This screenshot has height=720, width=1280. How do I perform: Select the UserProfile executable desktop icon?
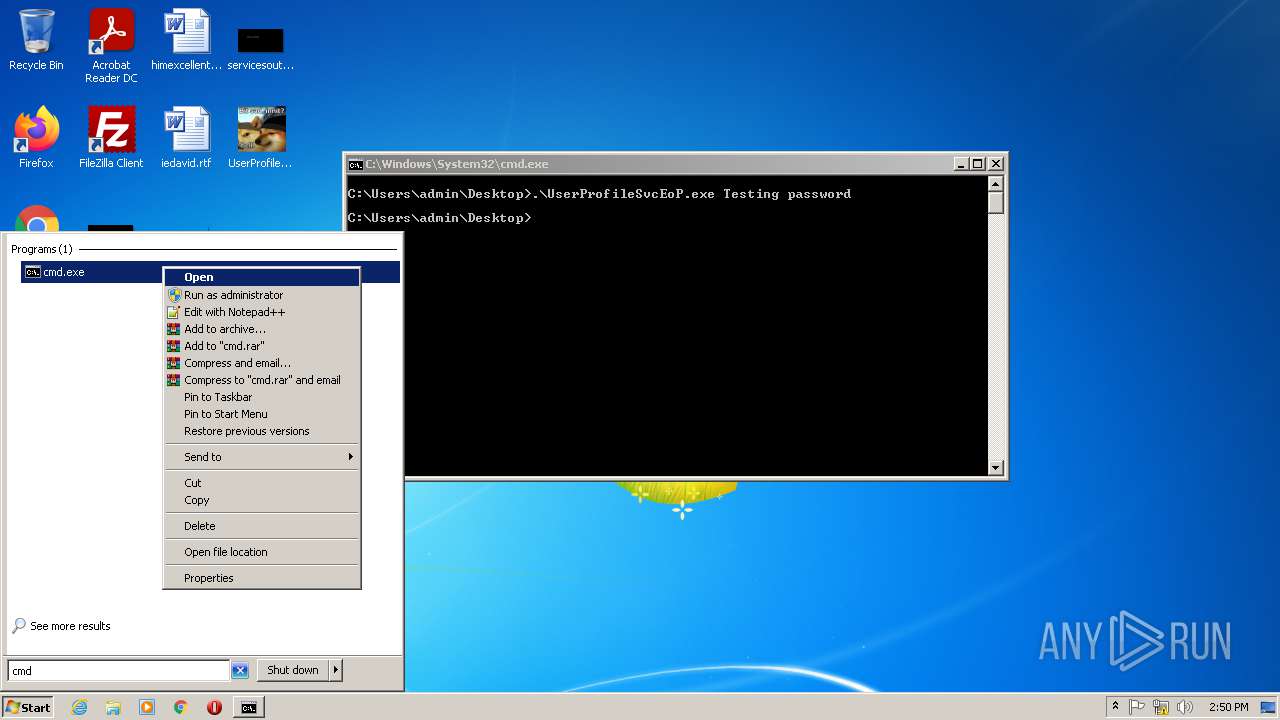(260, 138)
